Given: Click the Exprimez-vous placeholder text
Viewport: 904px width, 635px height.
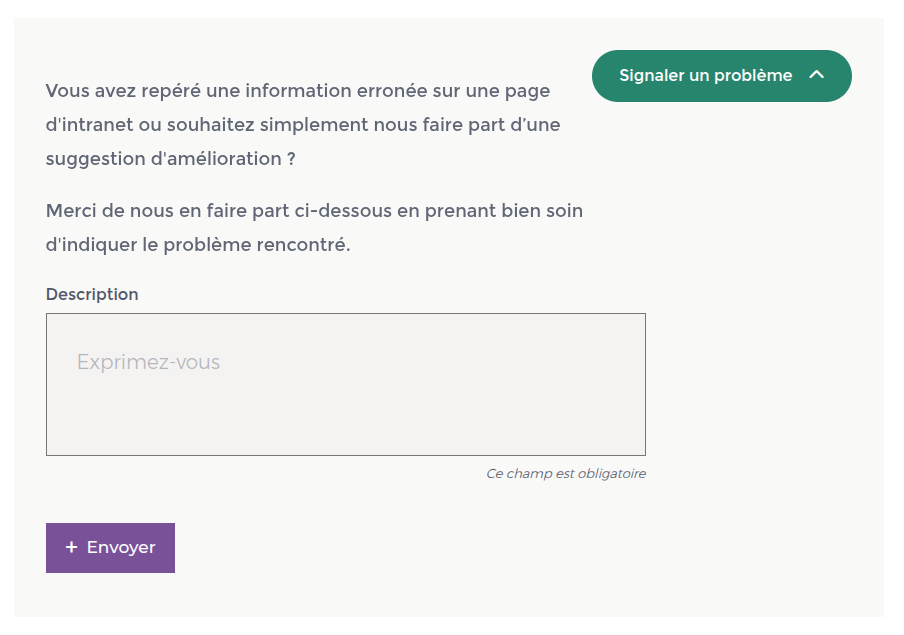Looking at the screenshot, I should (x=148, y=362).
